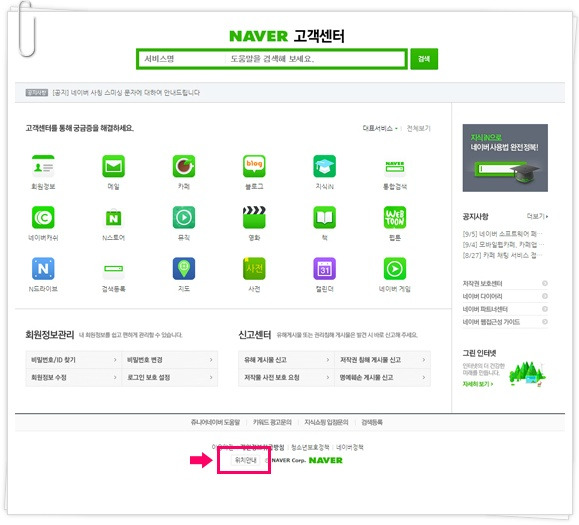
Task: Click the green NAVER footer logo
Action: click(326, 460)
